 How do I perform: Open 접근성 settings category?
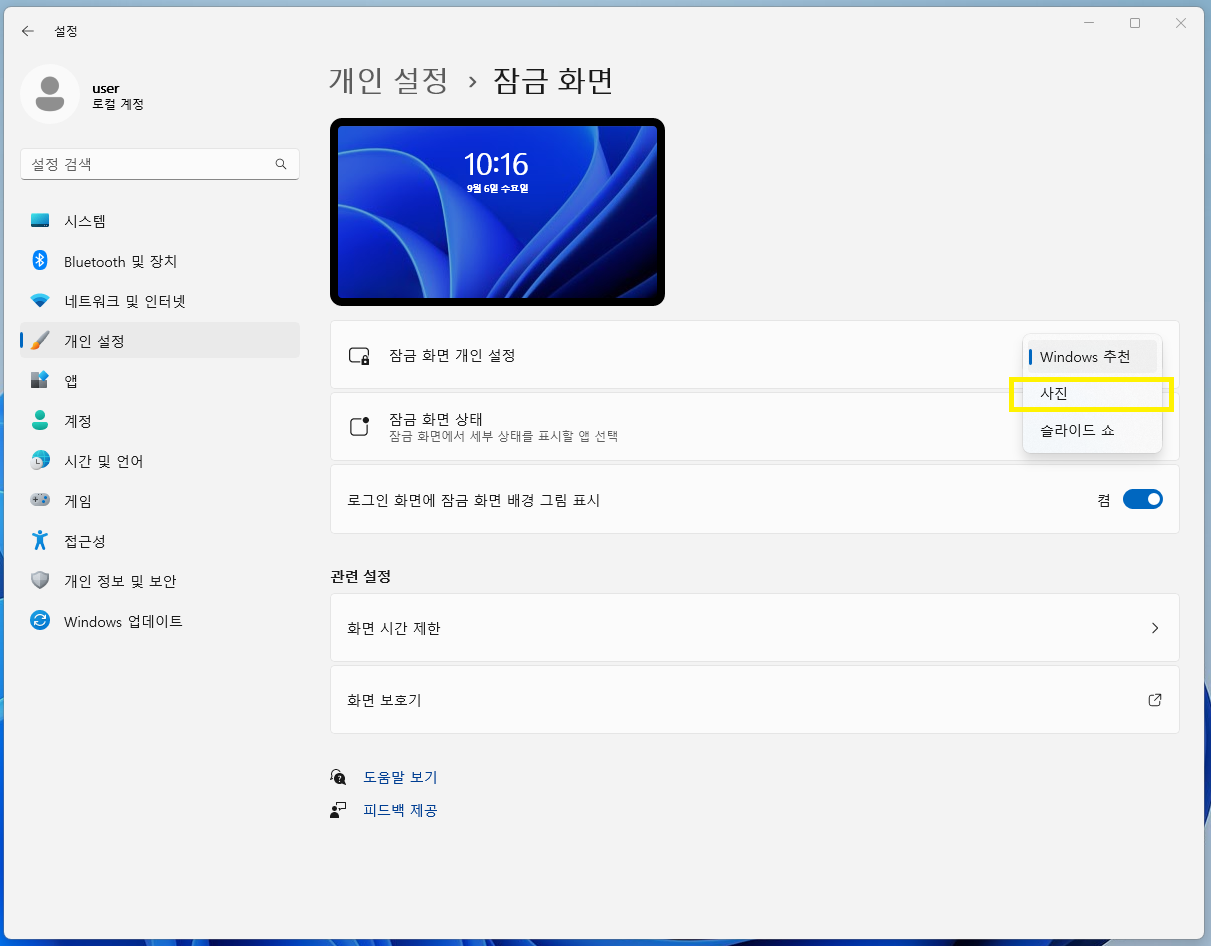pyautogui.click(x=160, y=541)
